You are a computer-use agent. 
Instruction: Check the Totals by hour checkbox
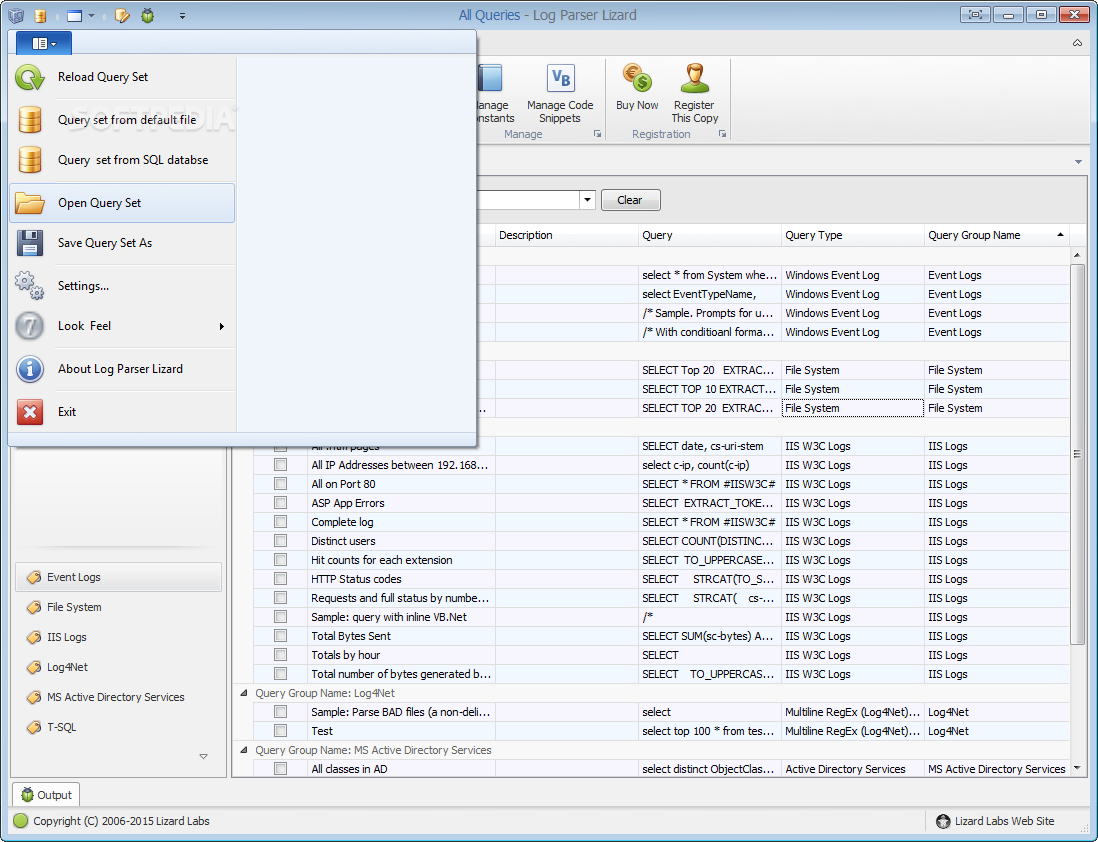281,654
